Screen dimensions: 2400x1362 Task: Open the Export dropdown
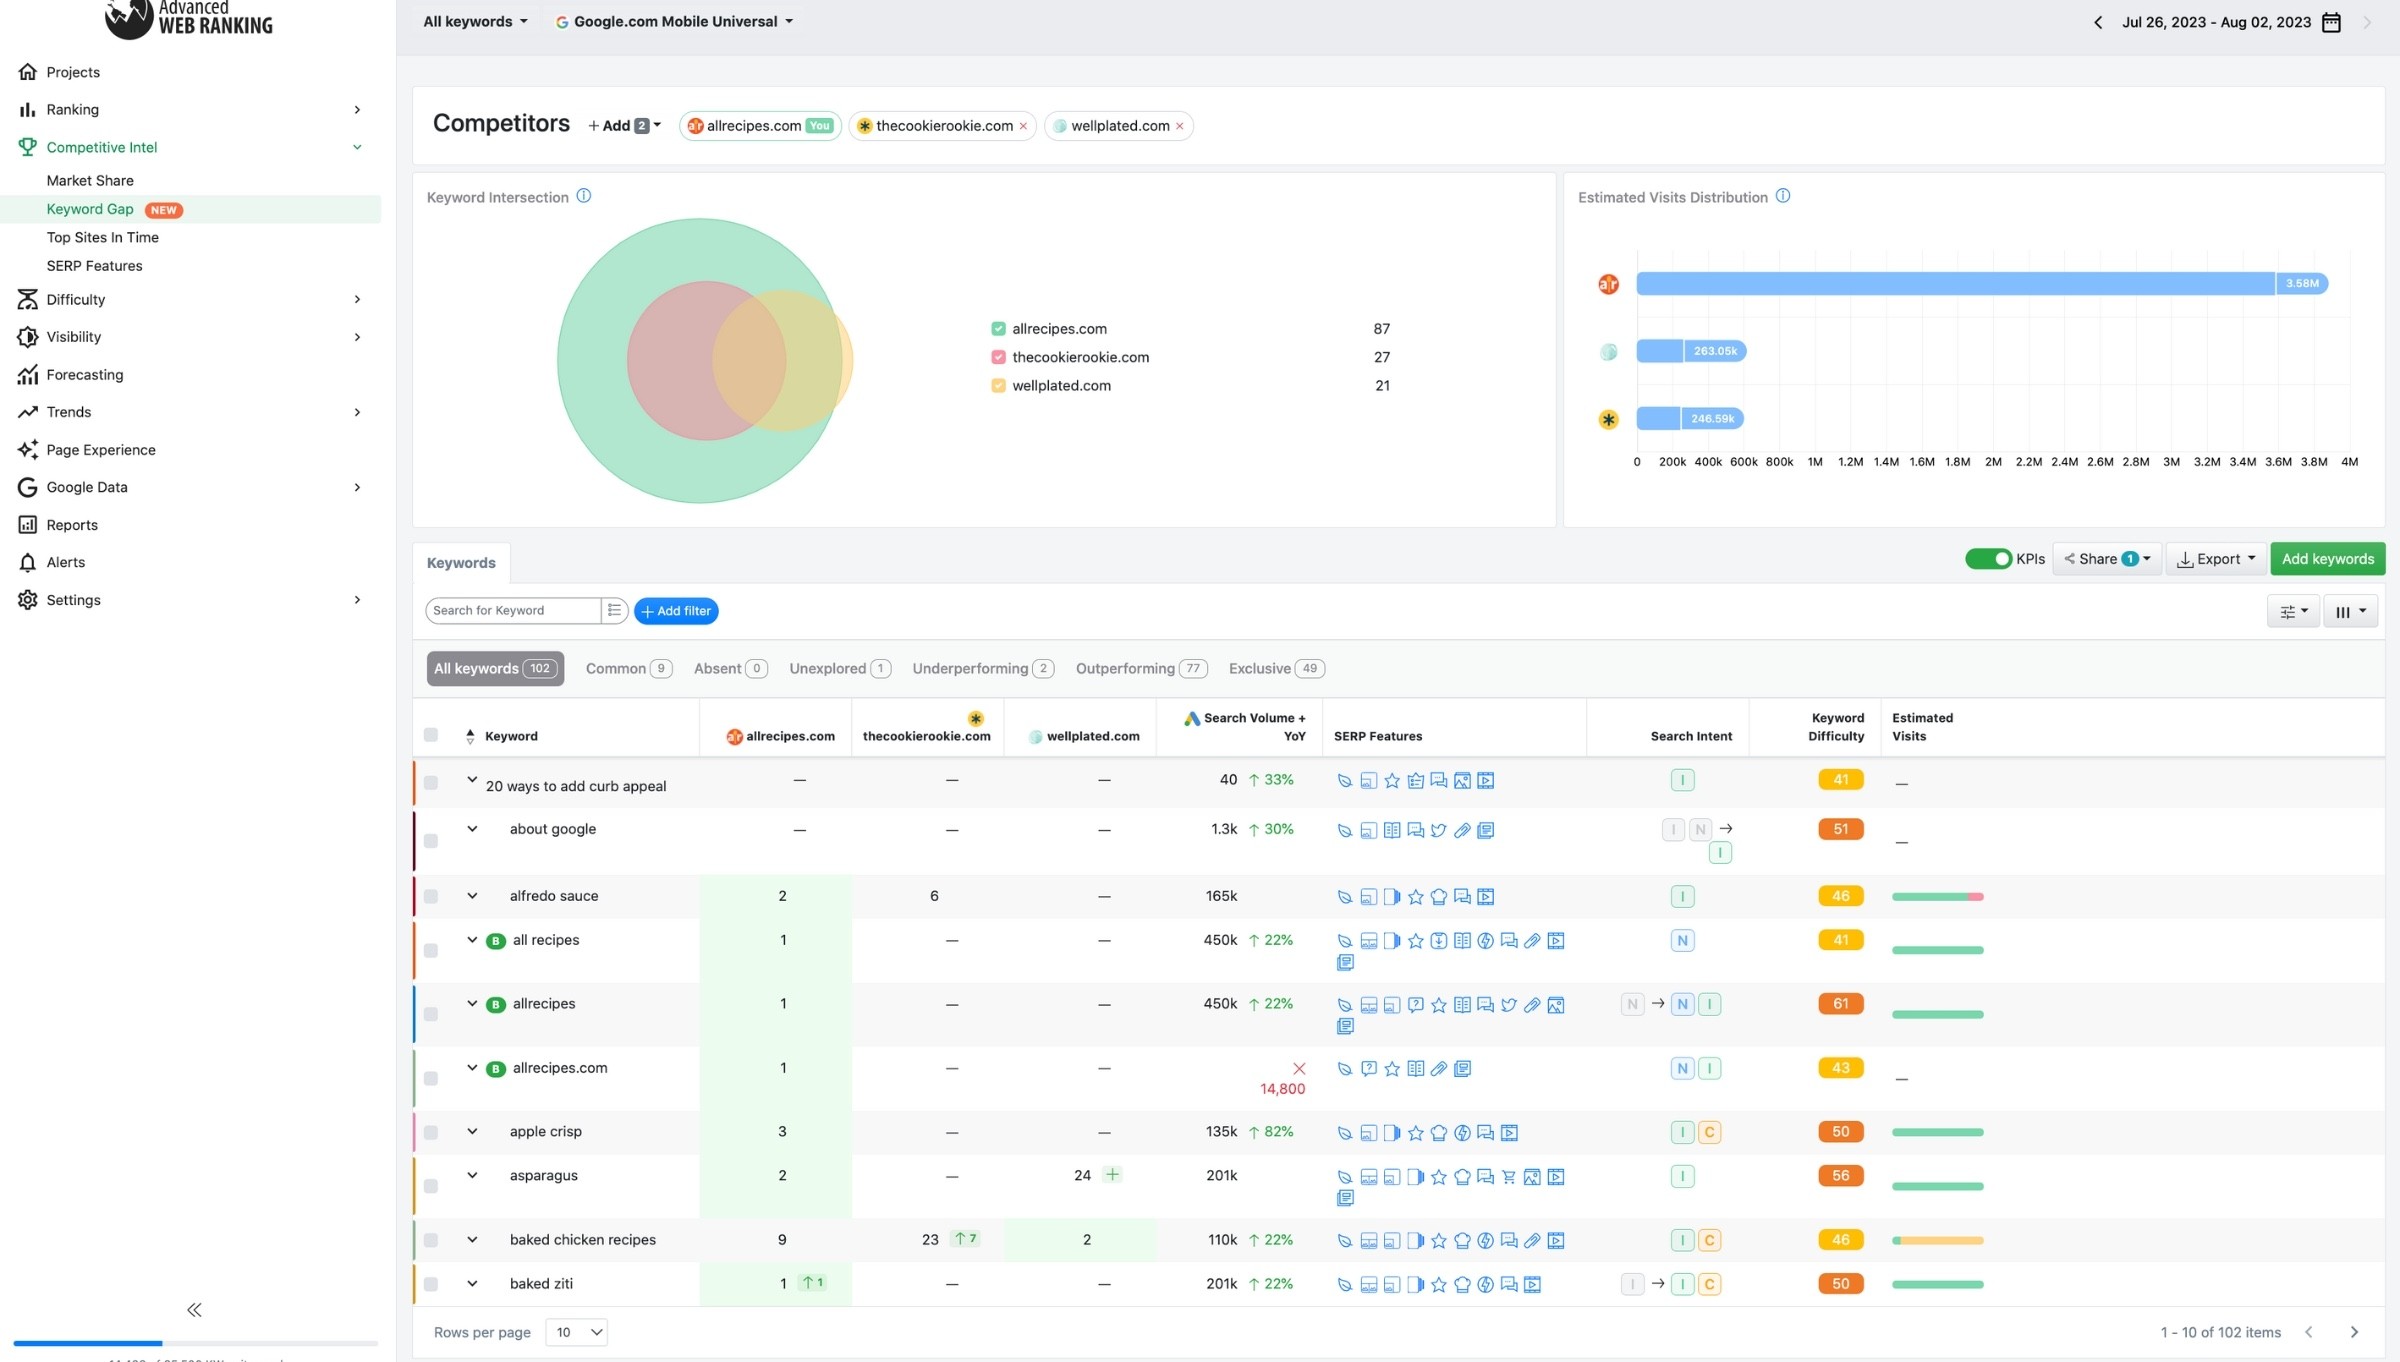pos(2217,559)
